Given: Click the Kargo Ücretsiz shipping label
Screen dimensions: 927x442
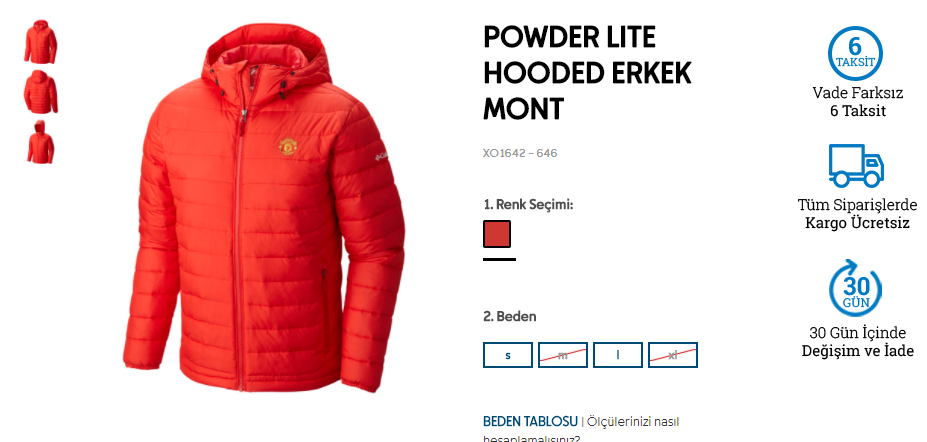Looking at the screenshot, I should click(857, 223).
